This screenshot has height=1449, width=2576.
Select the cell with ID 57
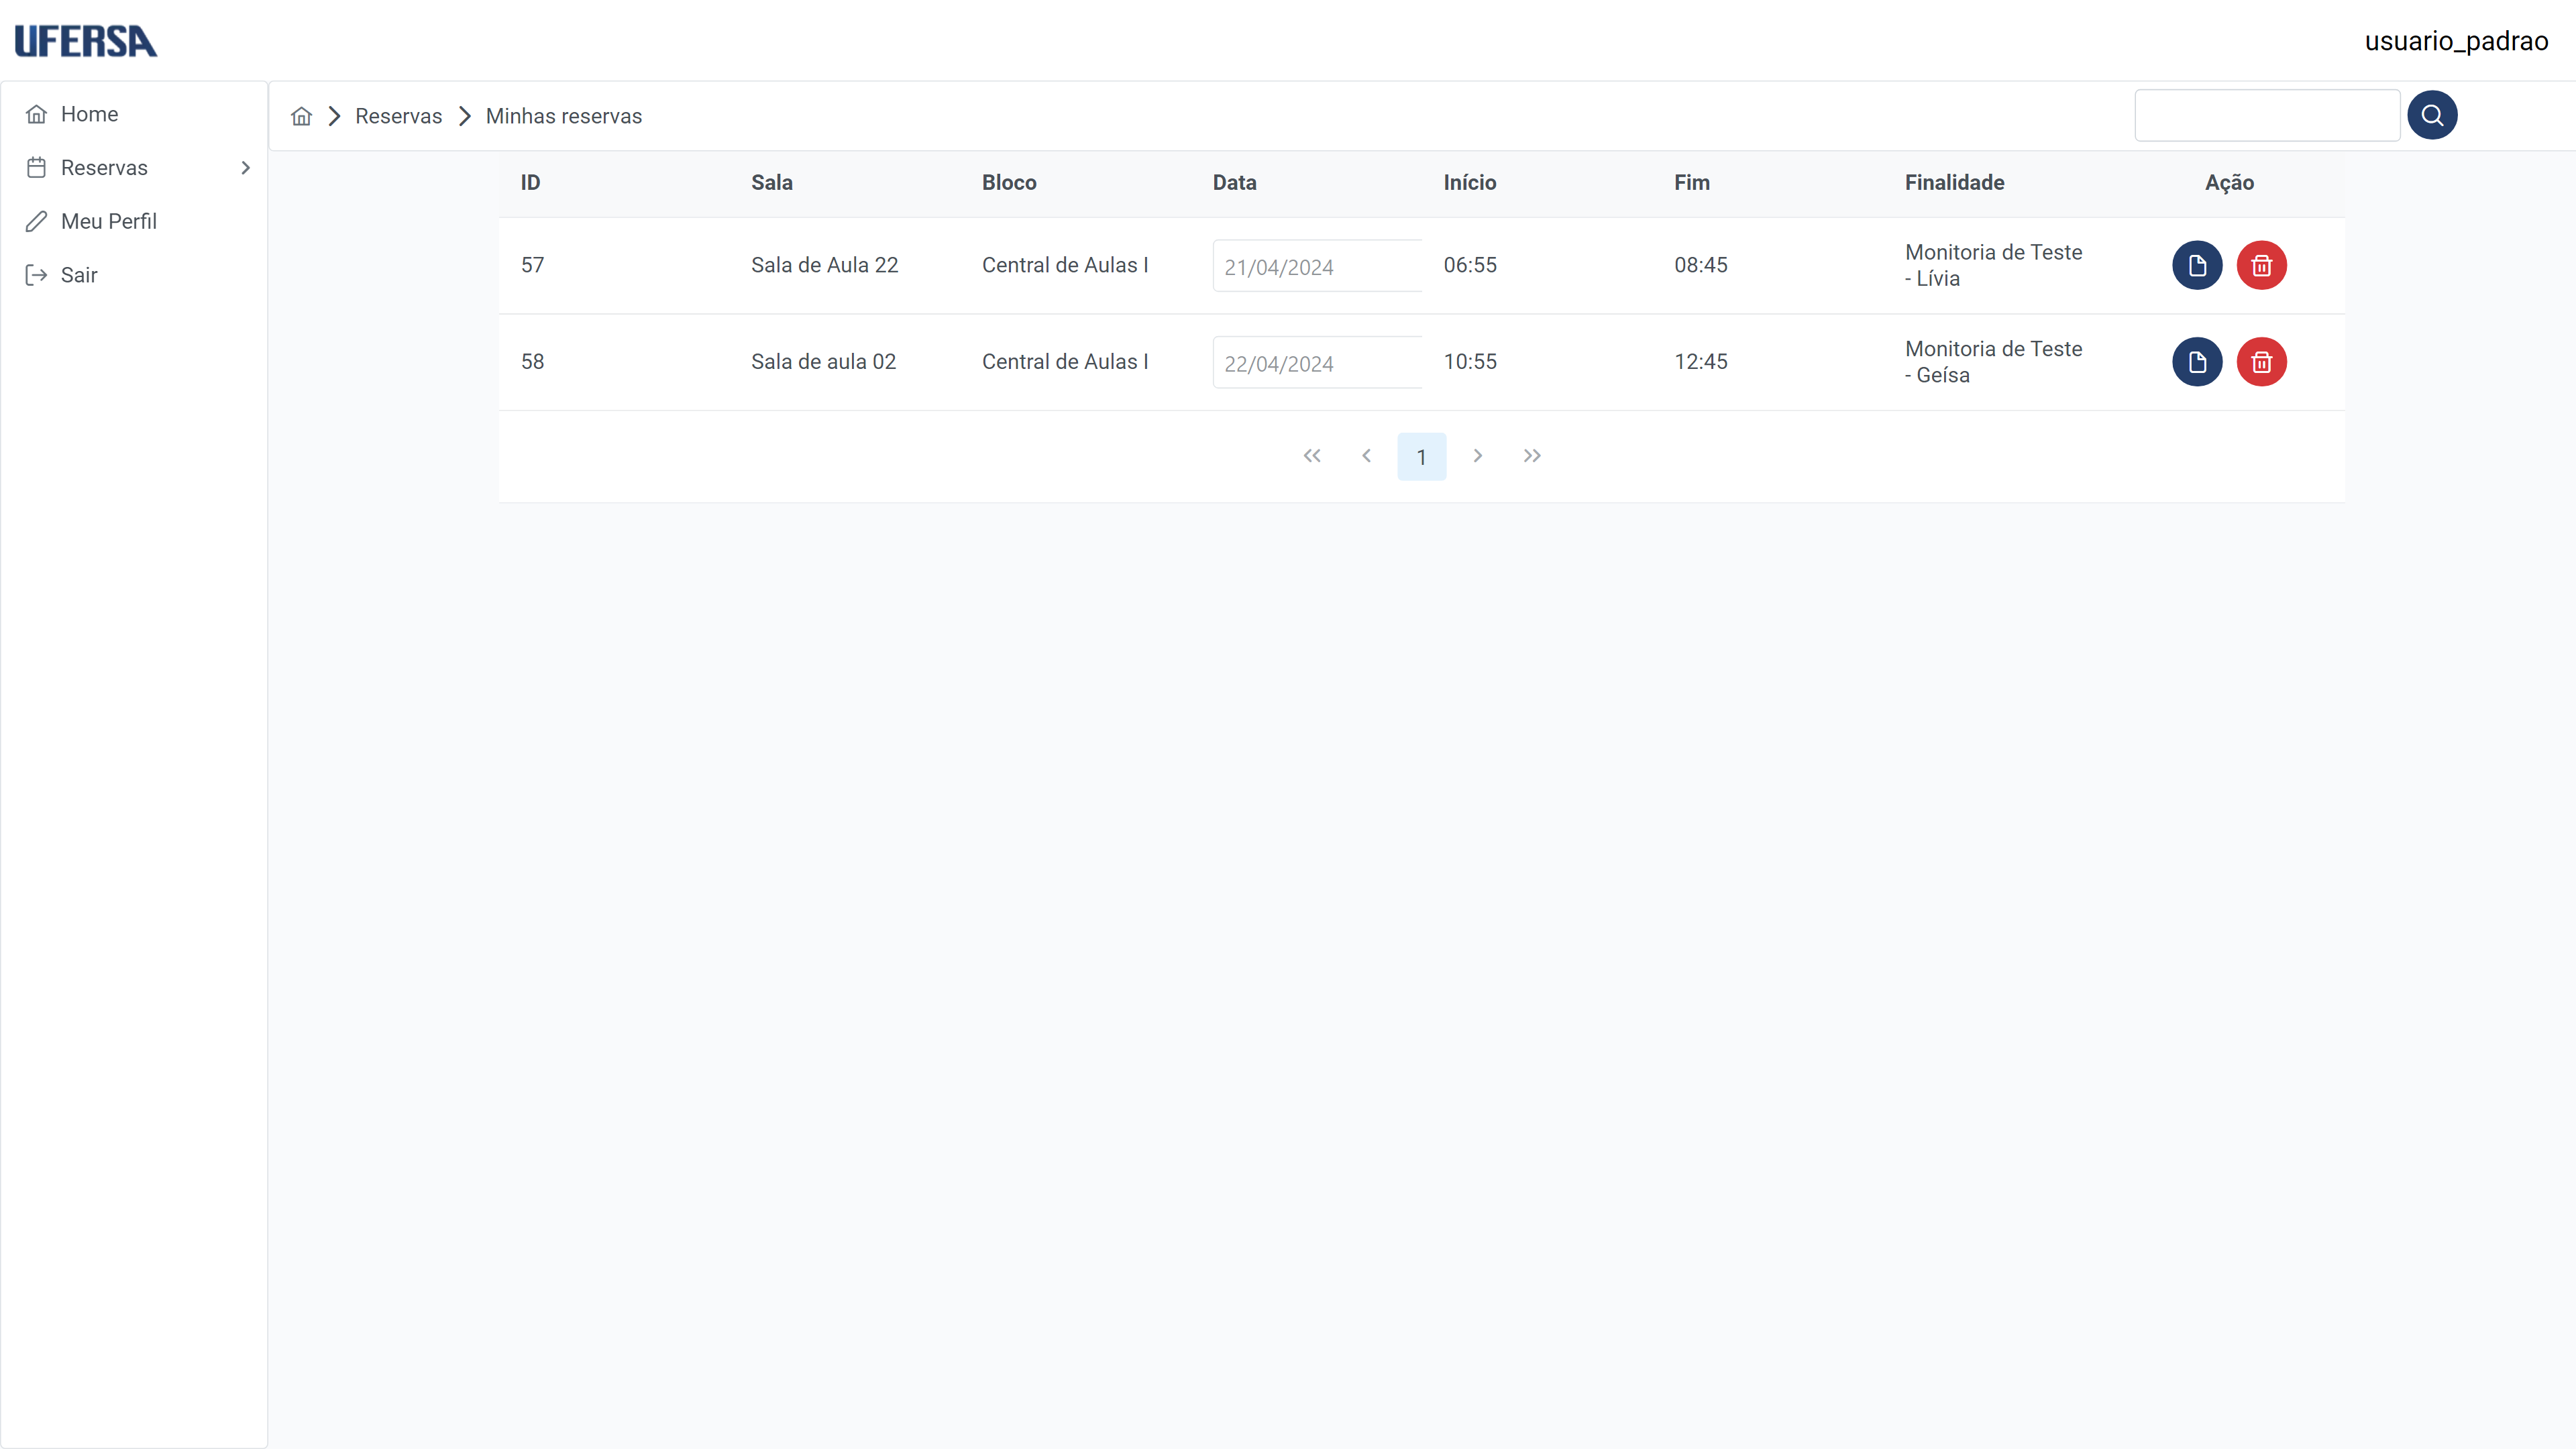tap(532, 265)
